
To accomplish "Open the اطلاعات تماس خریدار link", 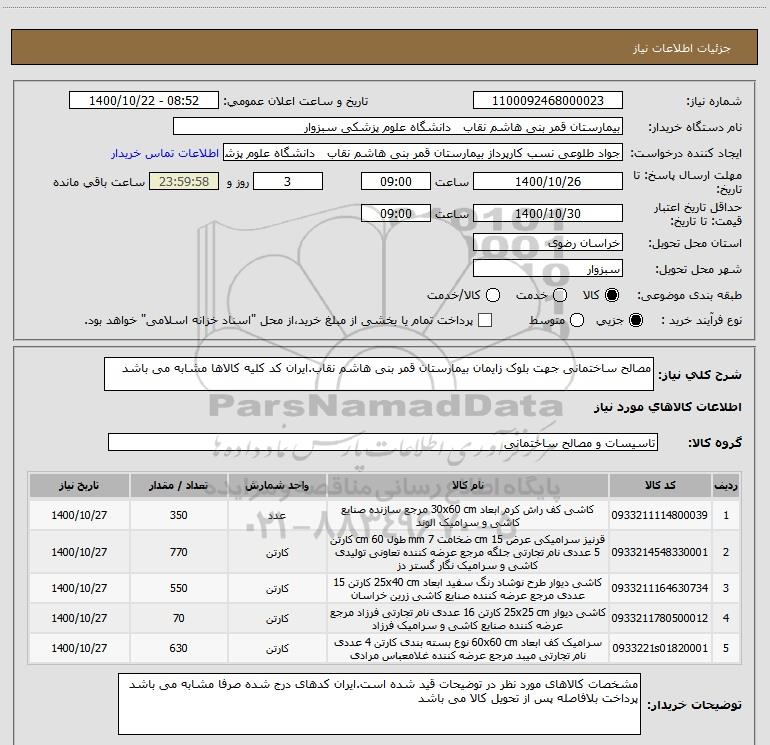I will pos(165,153).
